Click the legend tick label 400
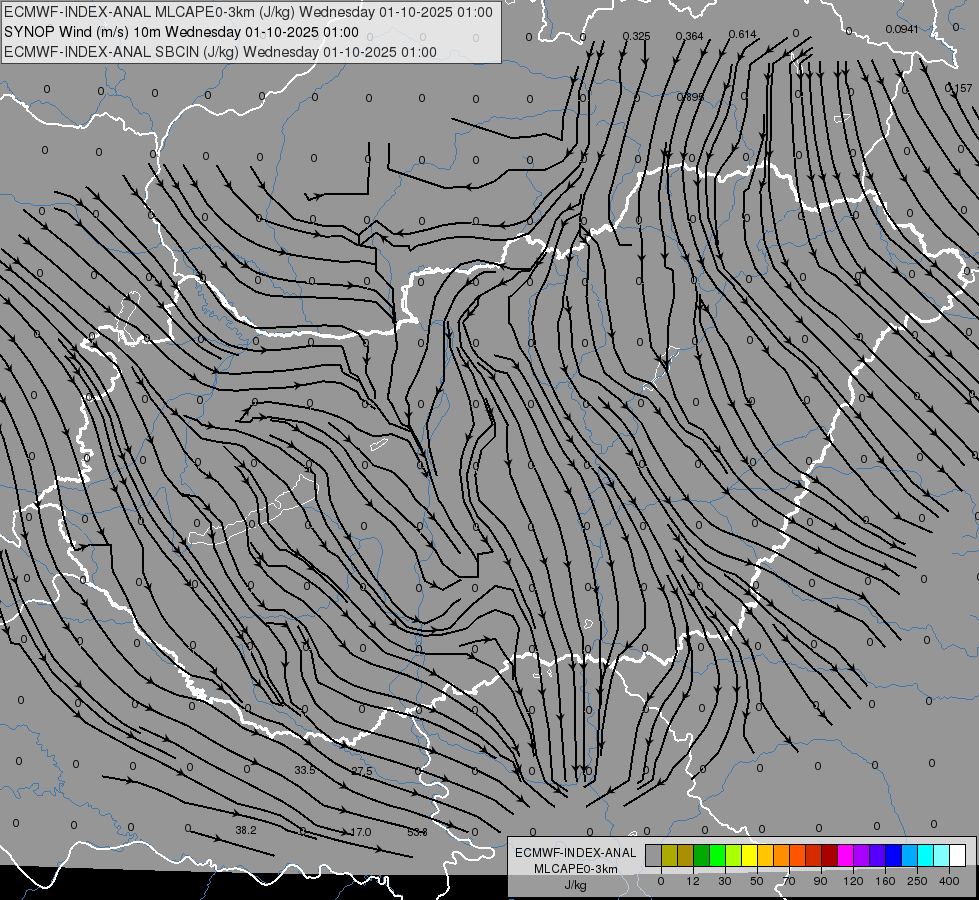This screenshot has width=979, height=900. (x=949, y=881)
